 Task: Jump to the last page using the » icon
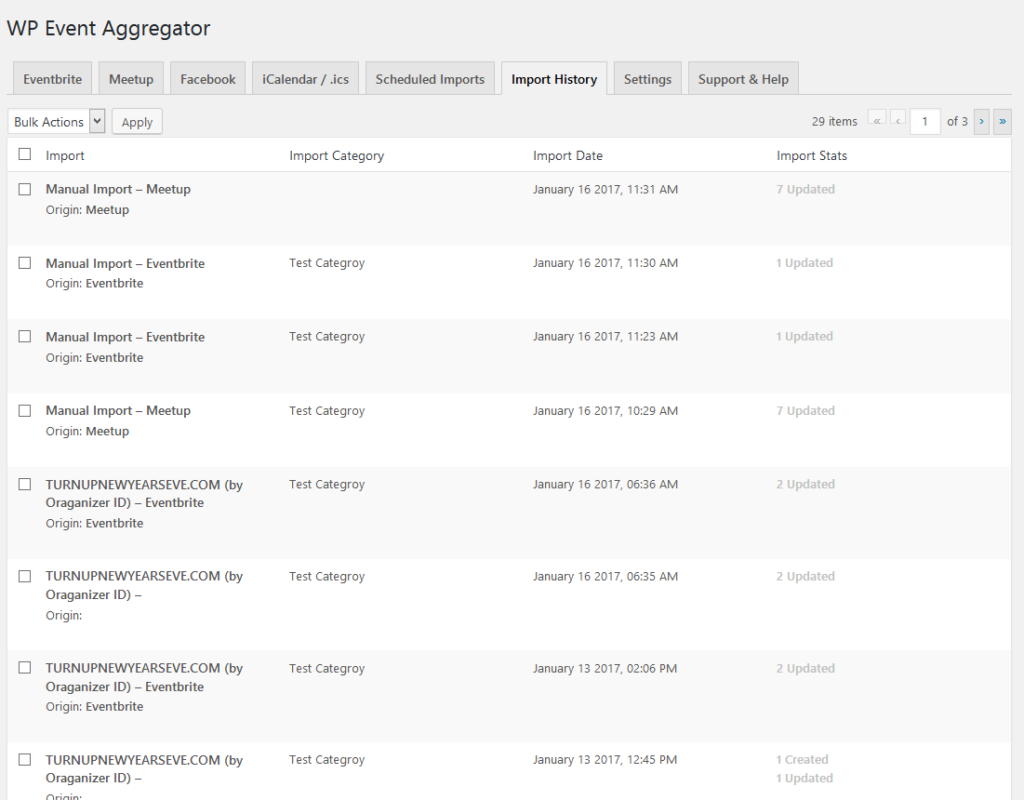[x=1002, y=120]
